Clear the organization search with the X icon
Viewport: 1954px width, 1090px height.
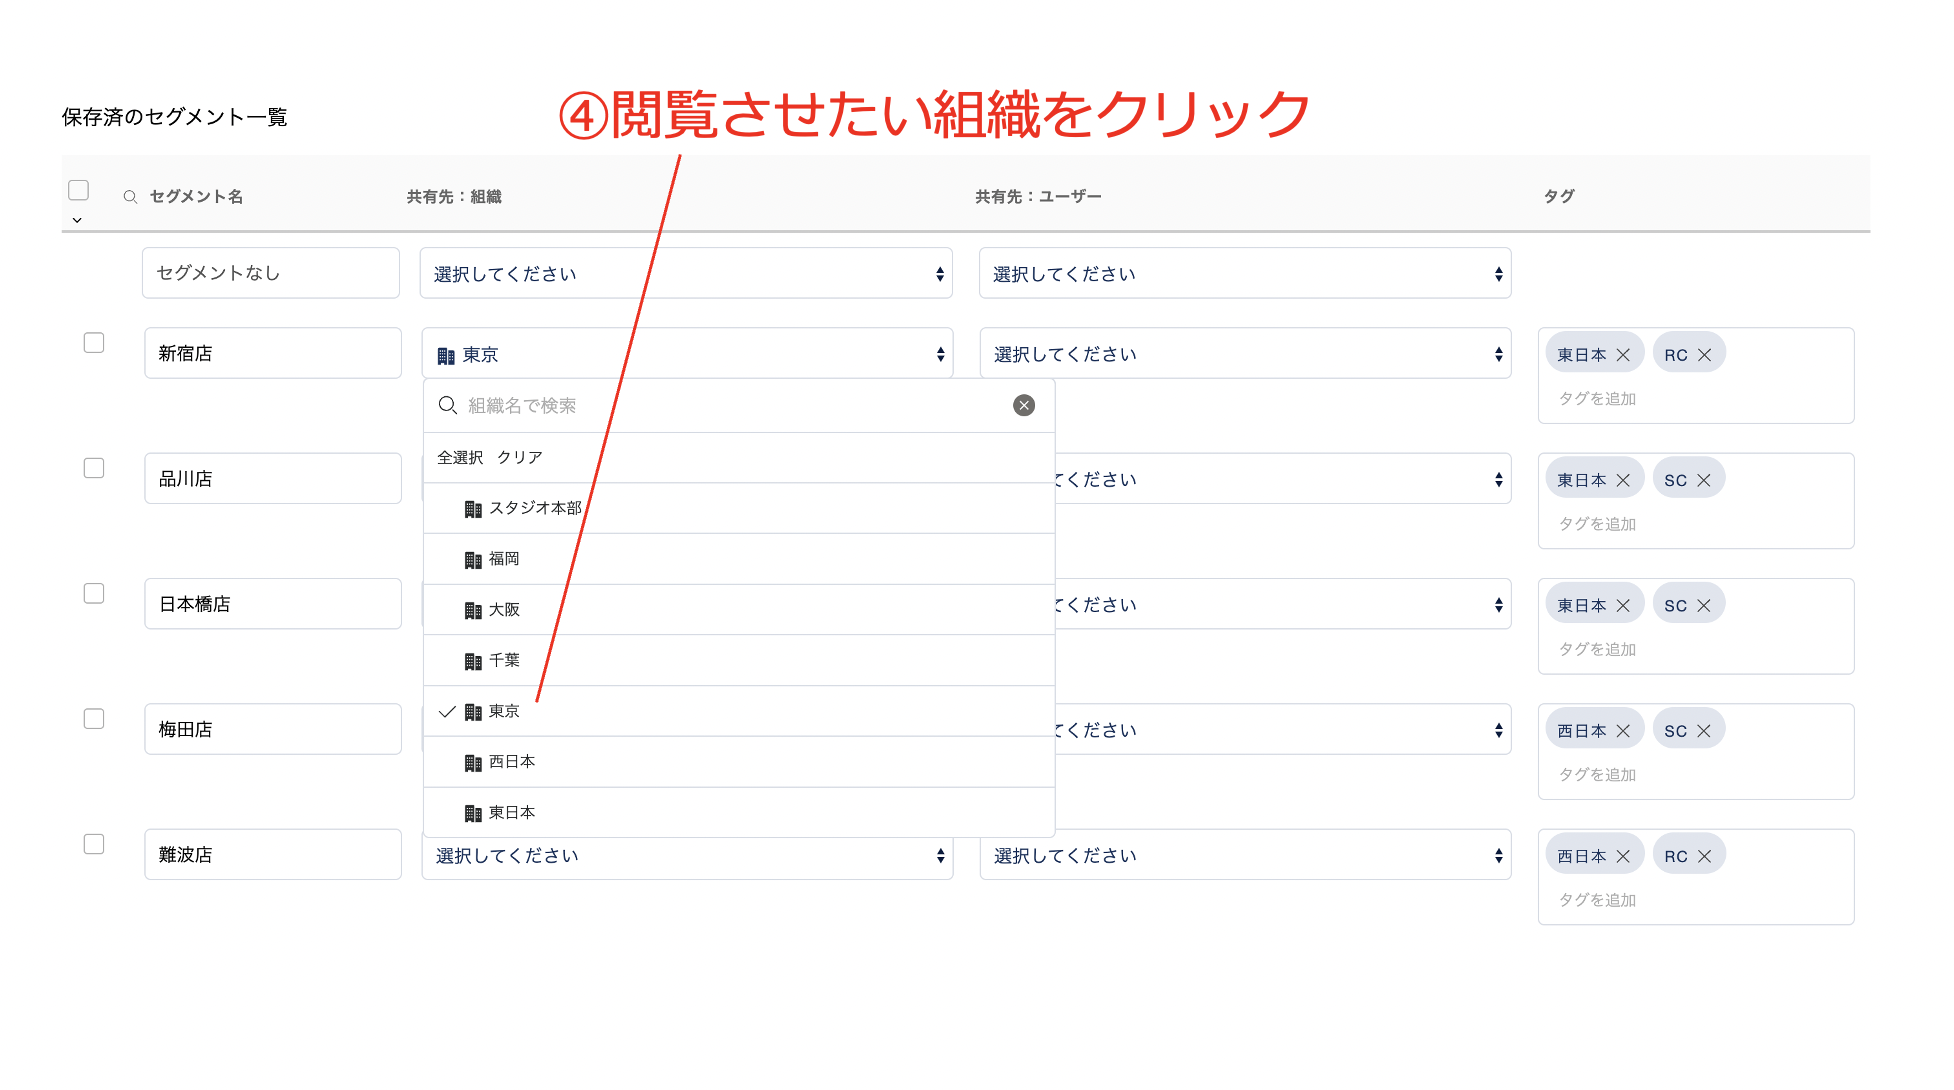(1024, 405)
